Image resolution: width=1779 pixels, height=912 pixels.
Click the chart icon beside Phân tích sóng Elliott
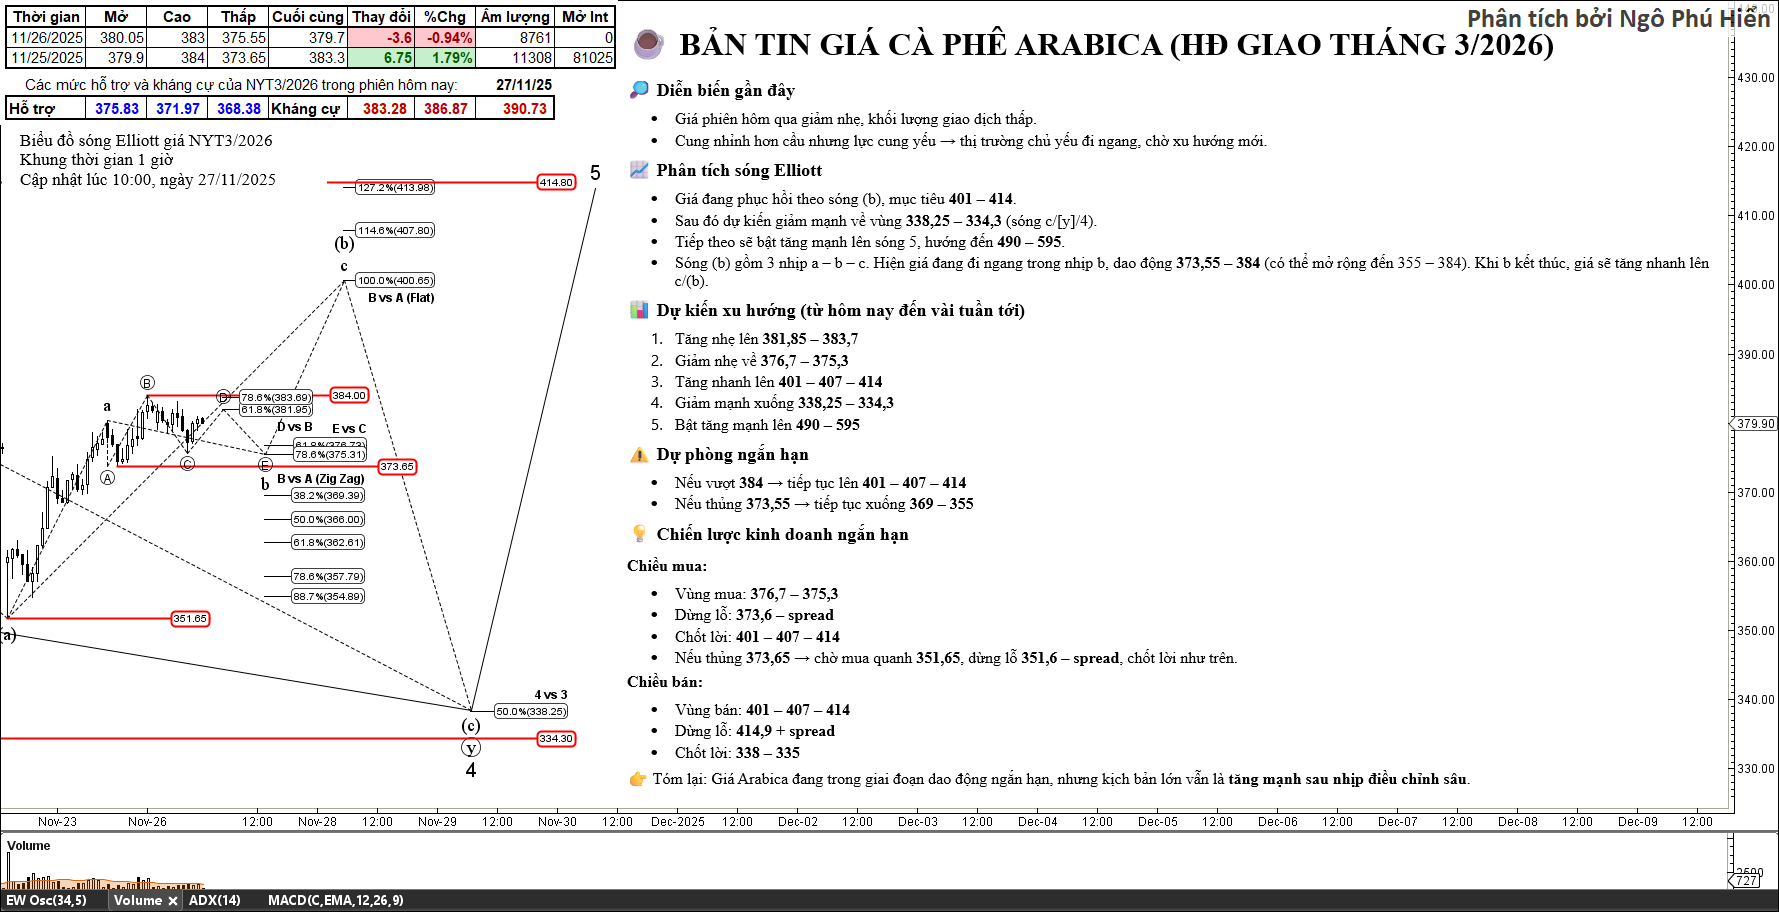[639, 170]
